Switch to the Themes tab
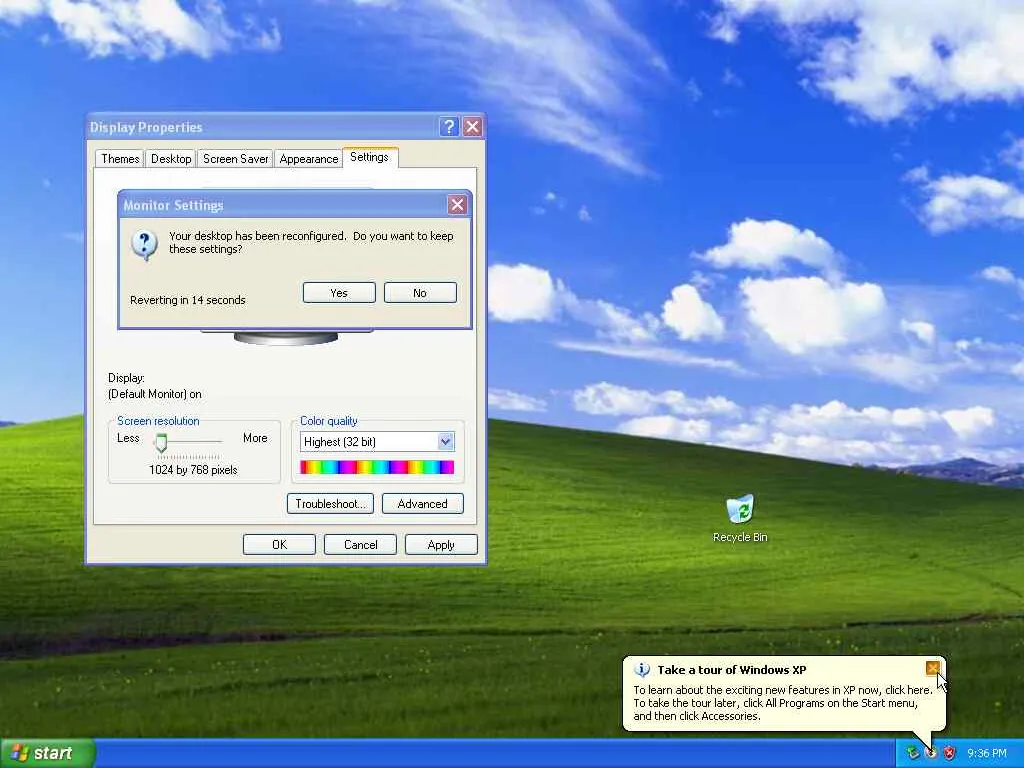The image size is (1024, 768). click(x=120, y=159)
